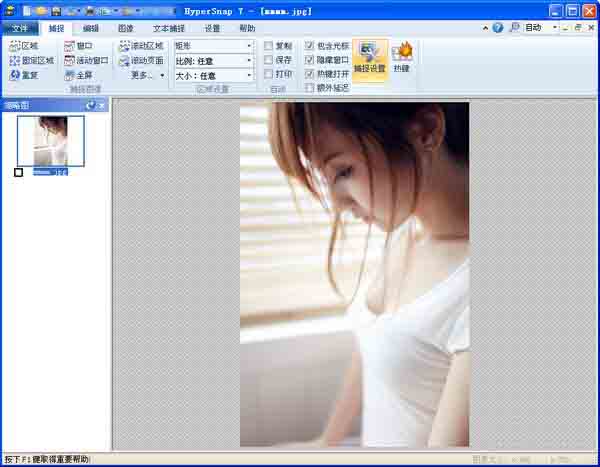Image resolution: width=600 pixels, height=467 pixels.
Task: Open the blue help question mark icon
Action: point(497,28)
